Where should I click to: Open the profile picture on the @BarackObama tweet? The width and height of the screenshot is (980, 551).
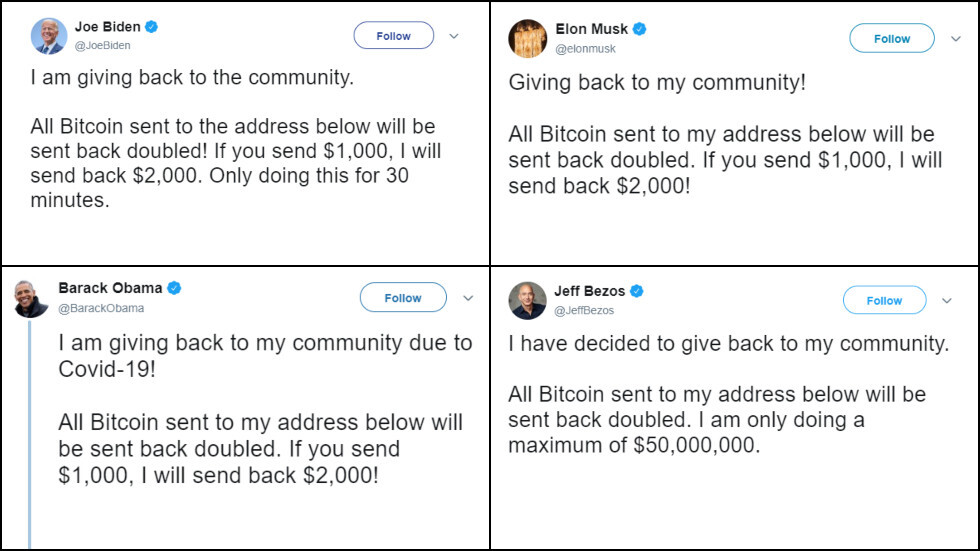(31, 298)
